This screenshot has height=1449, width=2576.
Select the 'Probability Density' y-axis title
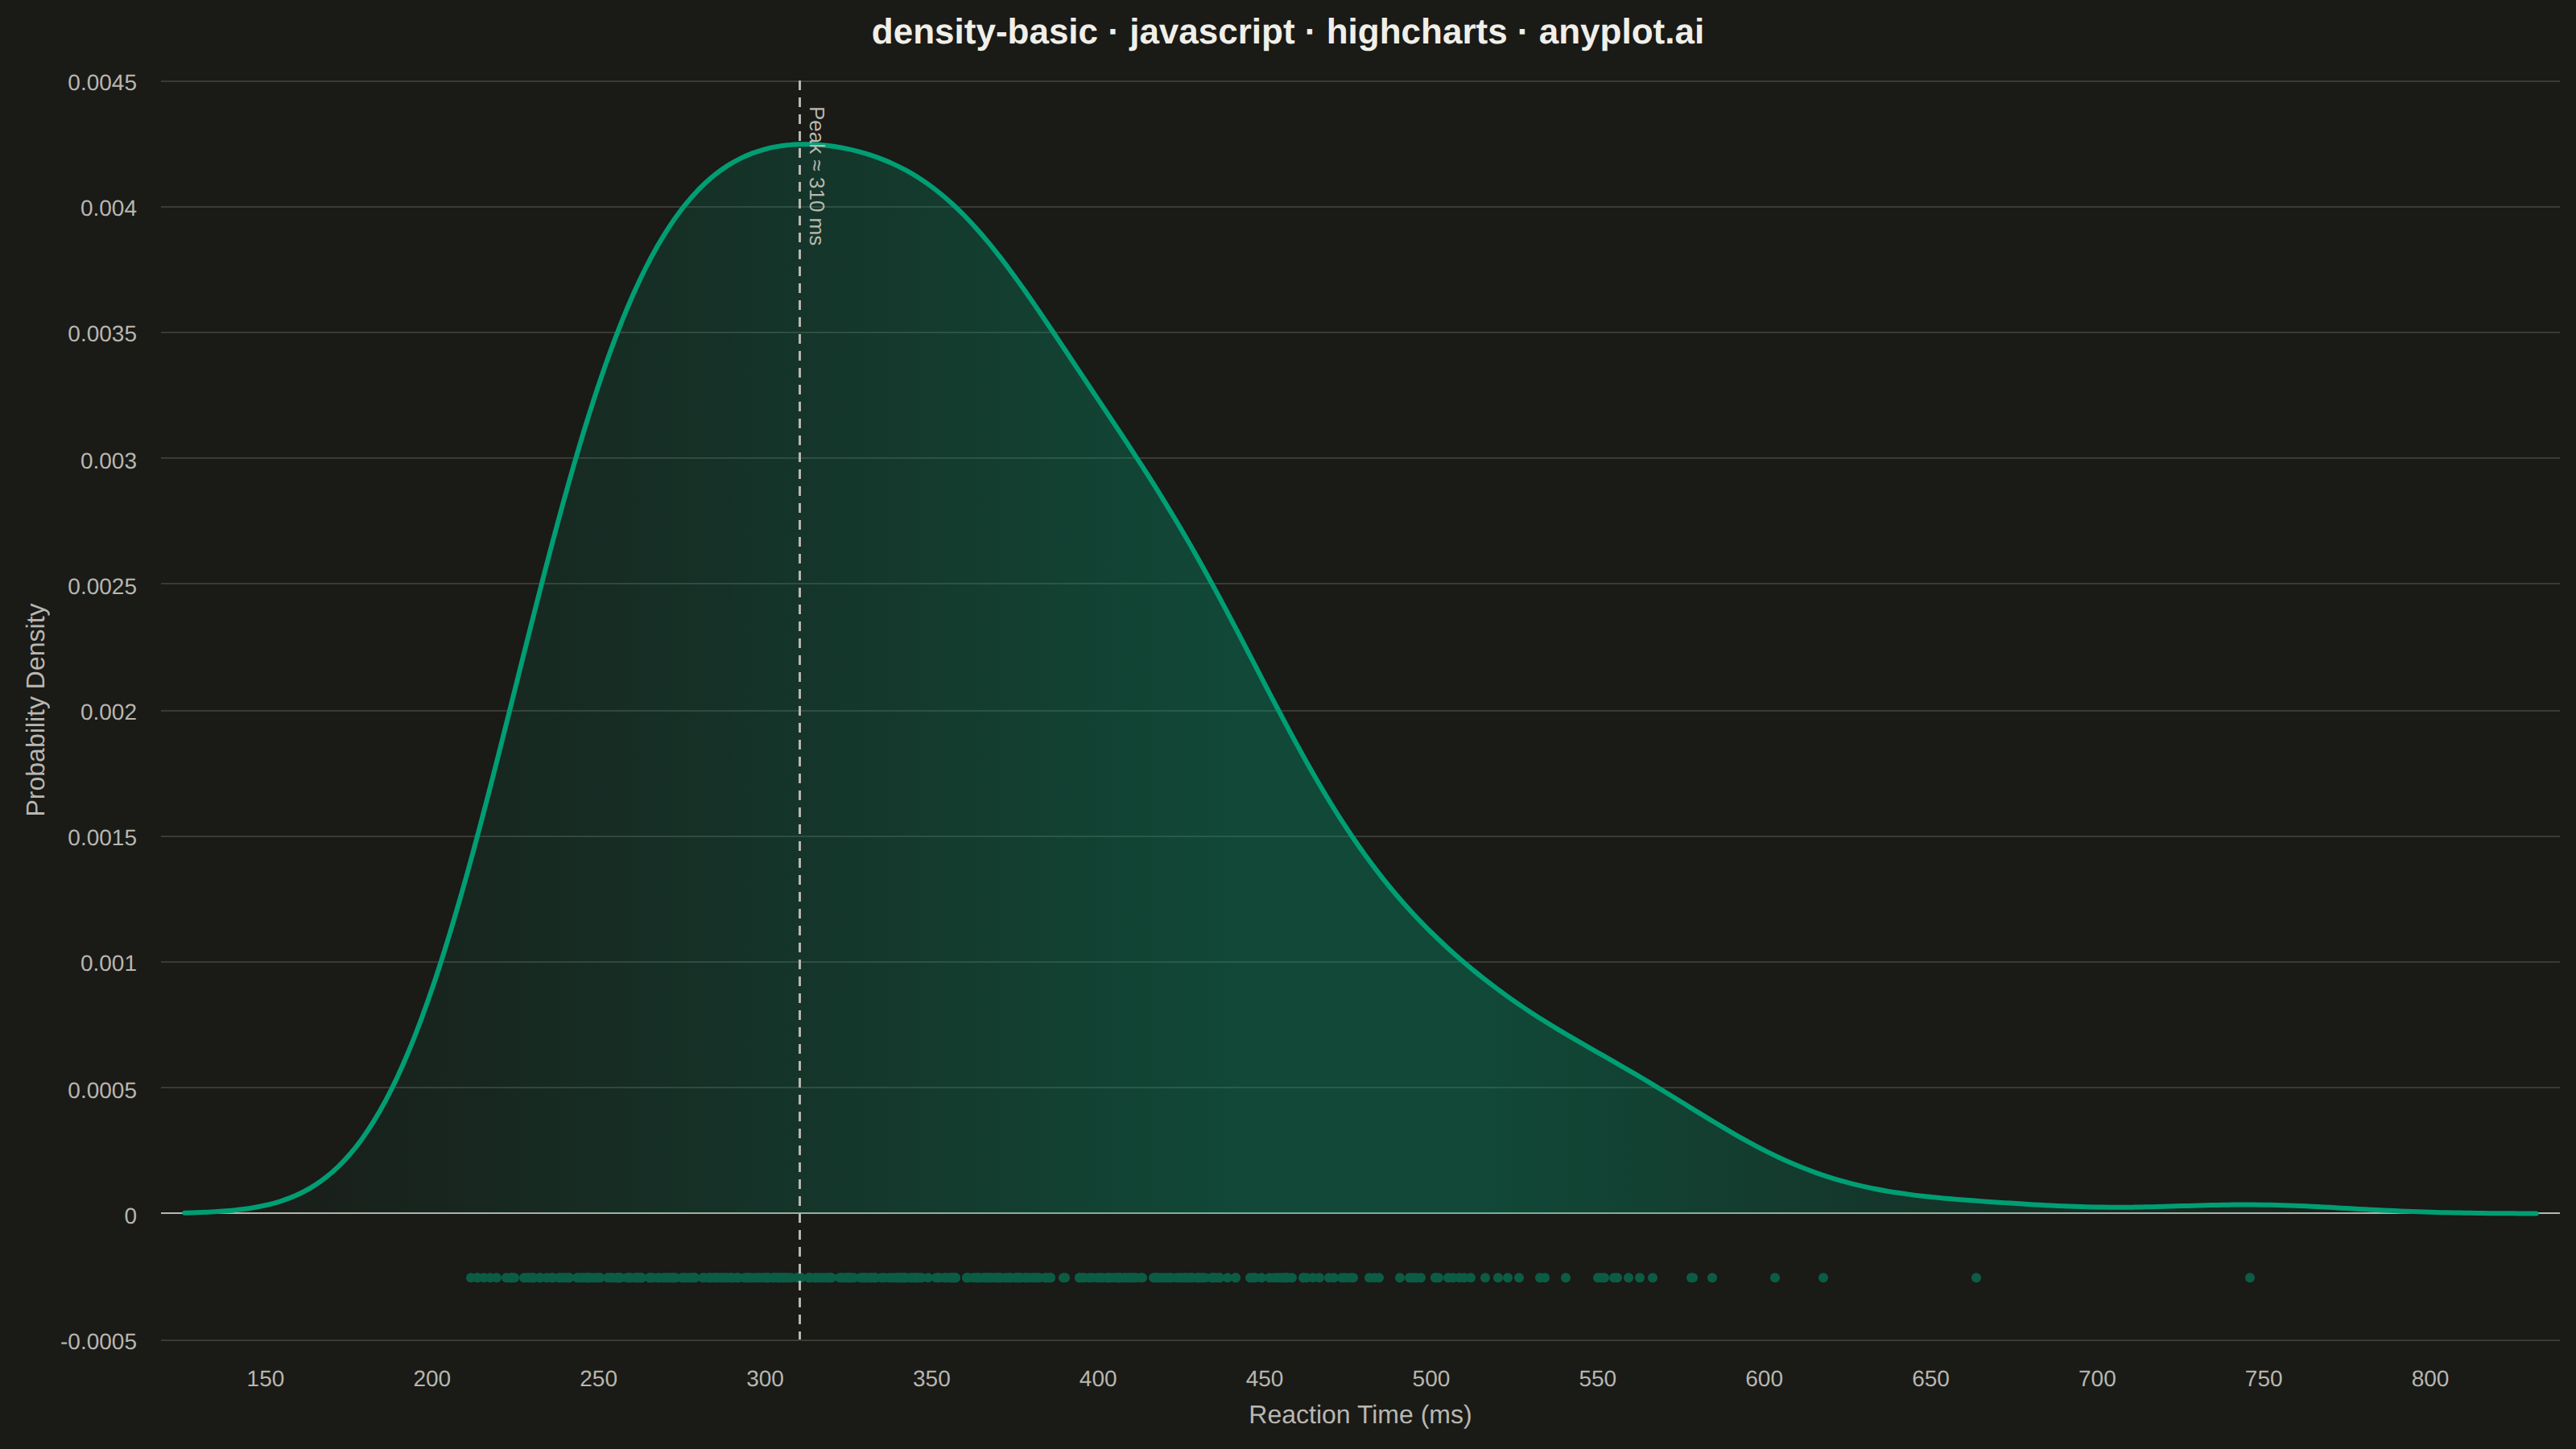tap(36, 709)
